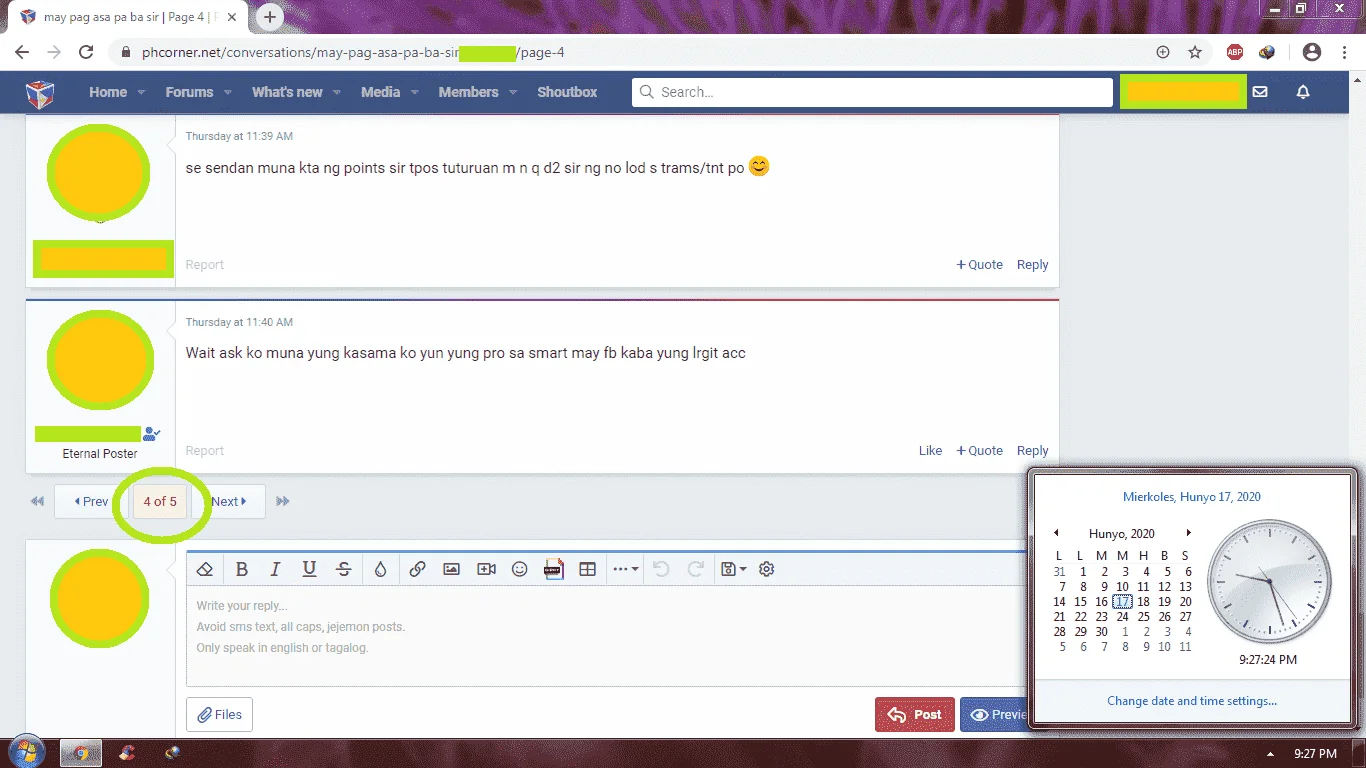Bookmark this page star icon
The height and width of the screenshot is (768, 1366).
click(1194, 52)
